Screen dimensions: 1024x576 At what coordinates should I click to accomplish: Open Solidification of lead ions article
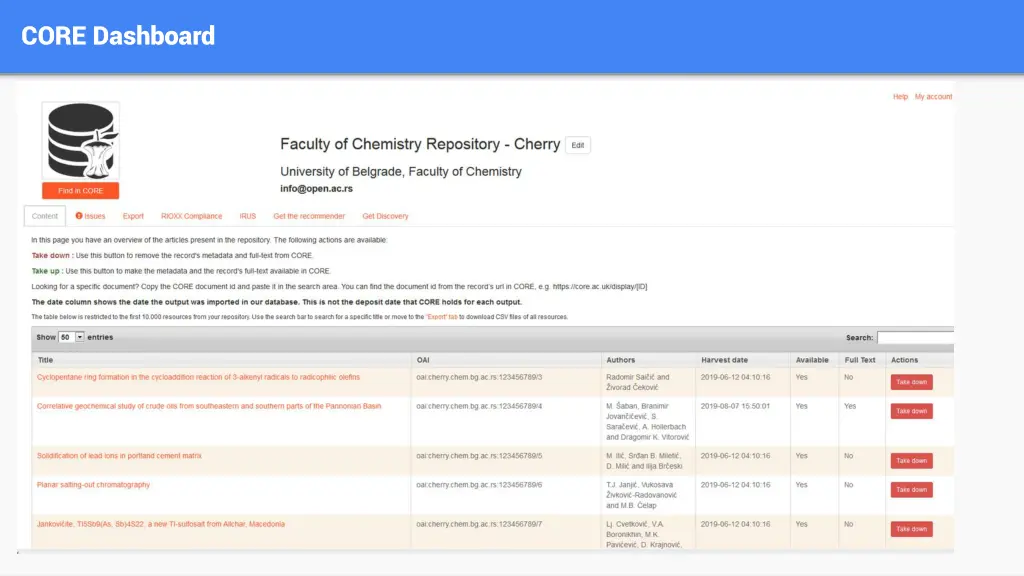point(119,456)
